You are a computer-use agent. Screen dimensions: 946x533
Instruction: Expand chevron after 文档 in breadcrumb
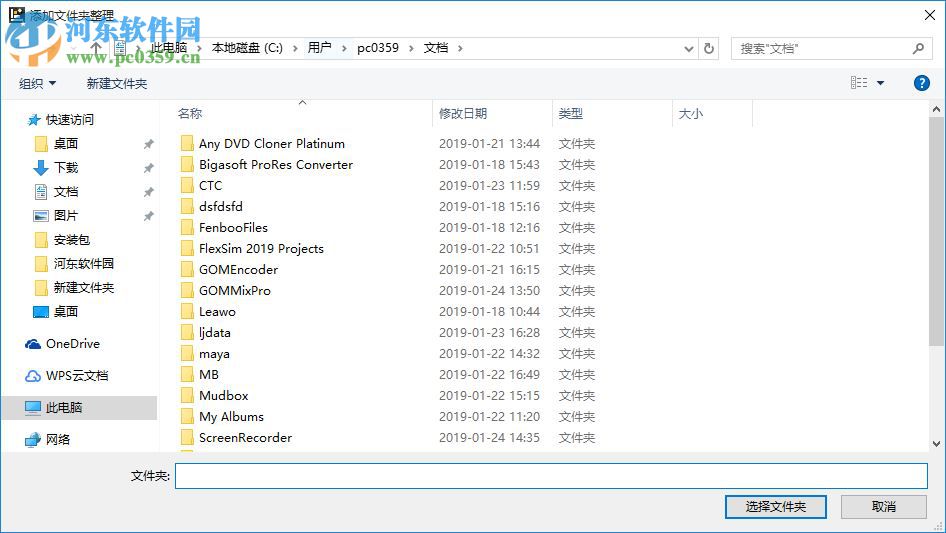tap(460, 48)
